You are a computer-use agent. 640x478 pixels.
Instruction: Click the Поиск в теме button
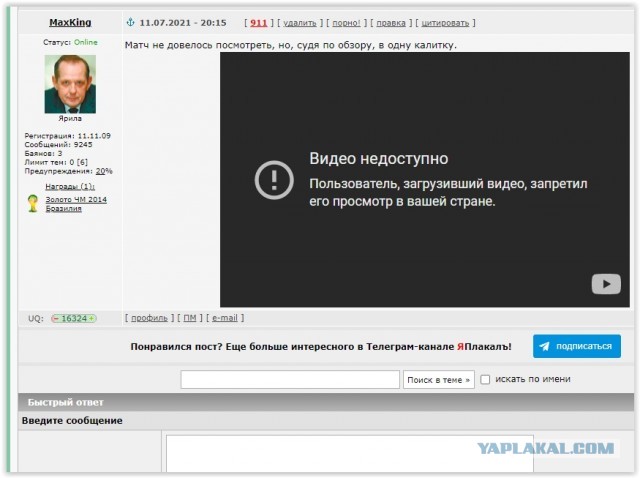coord(439,380)
